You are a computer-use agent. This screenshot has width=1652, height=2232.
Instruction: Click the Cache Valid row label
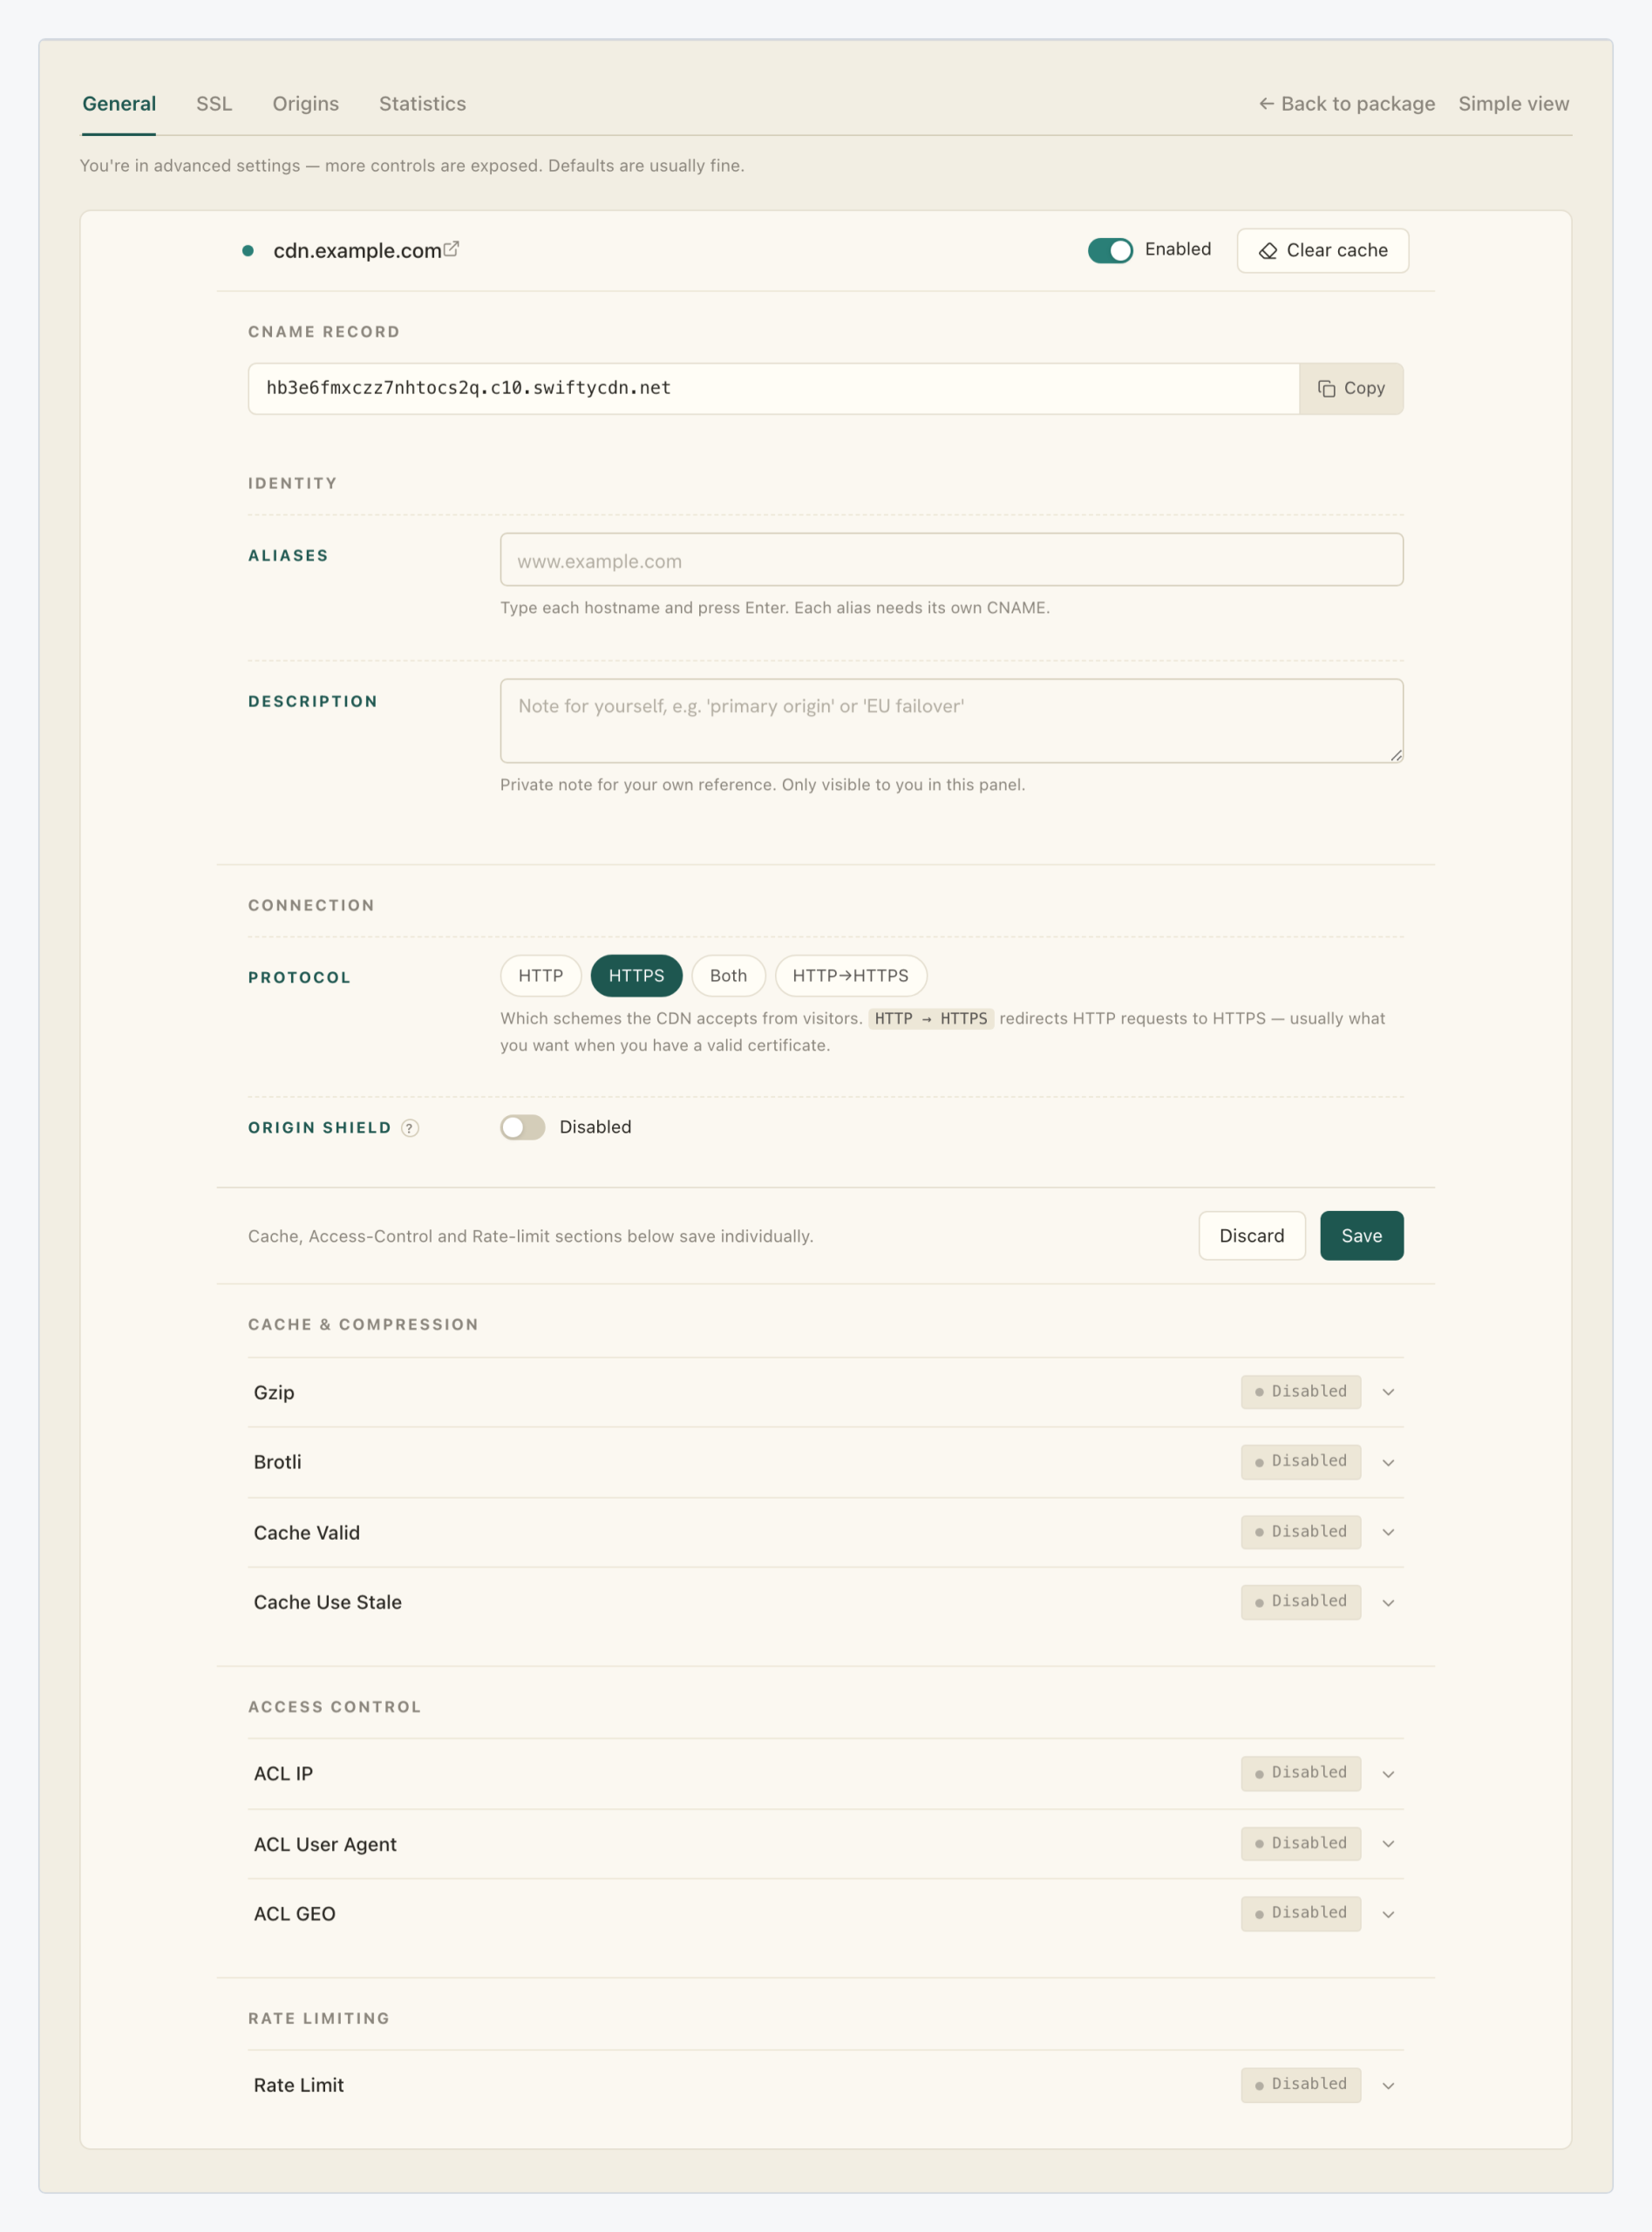tap(306, 1533)
